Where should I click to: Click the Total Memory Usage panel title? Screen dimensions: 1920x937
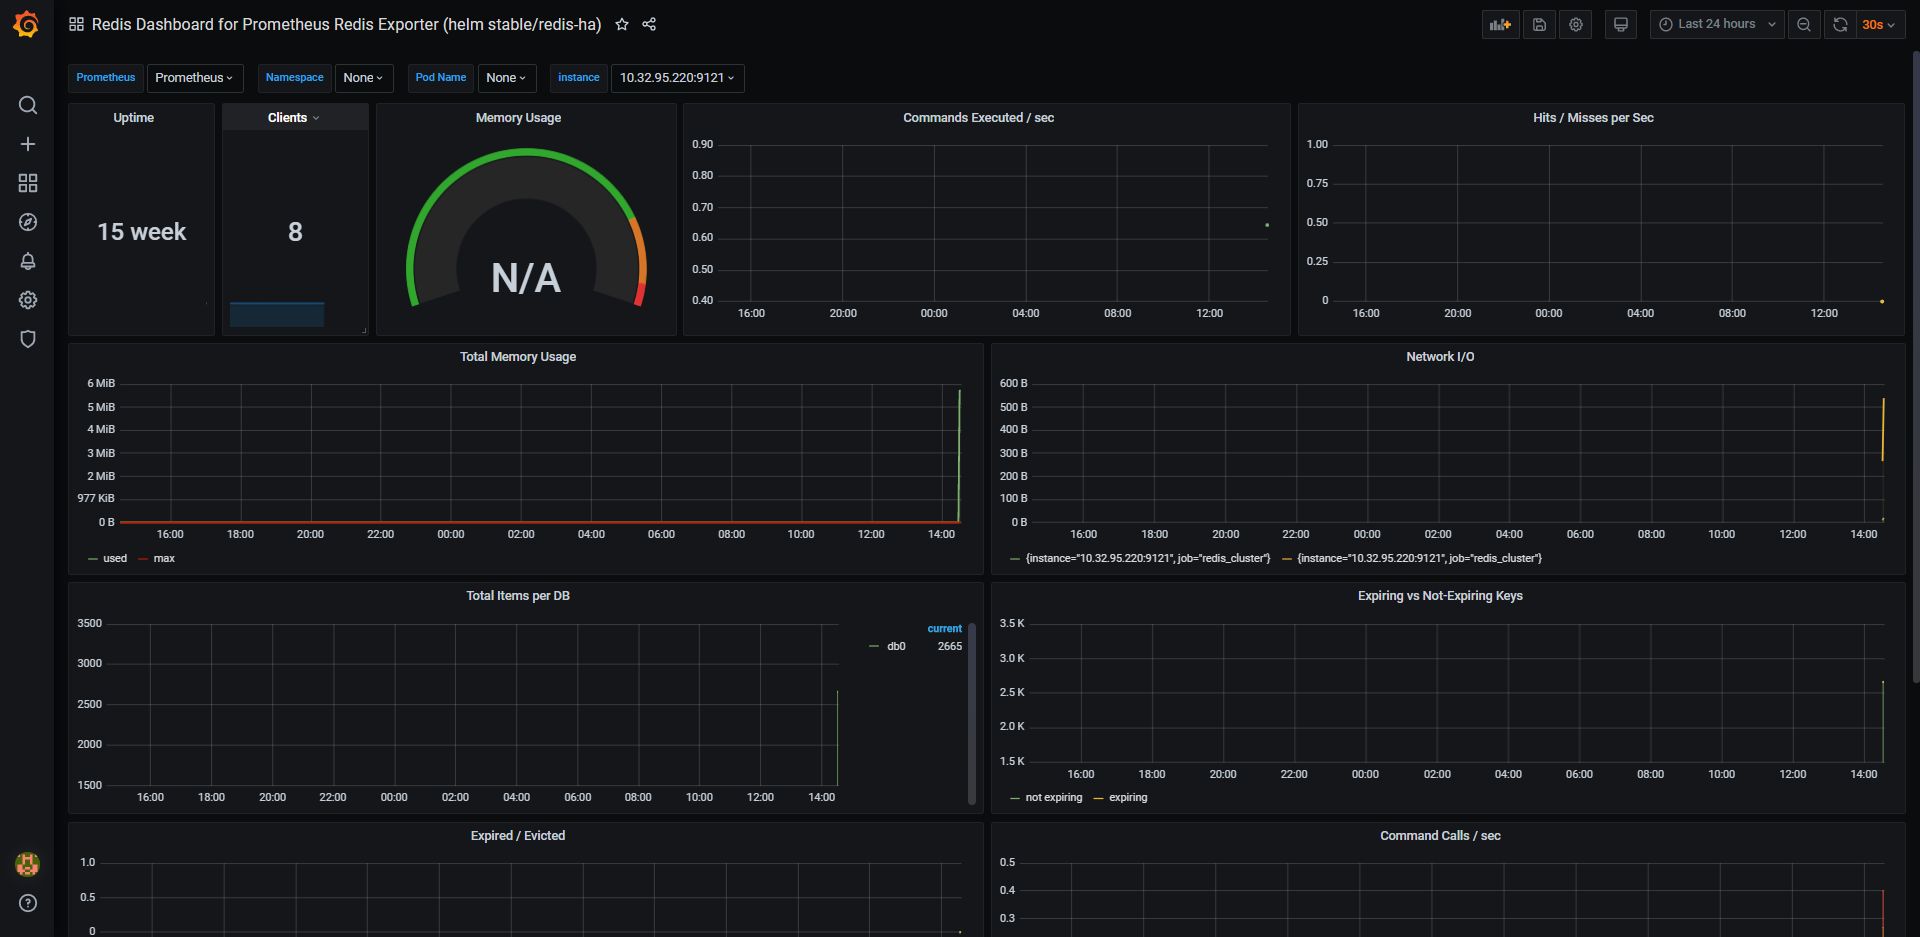[518, 357]
